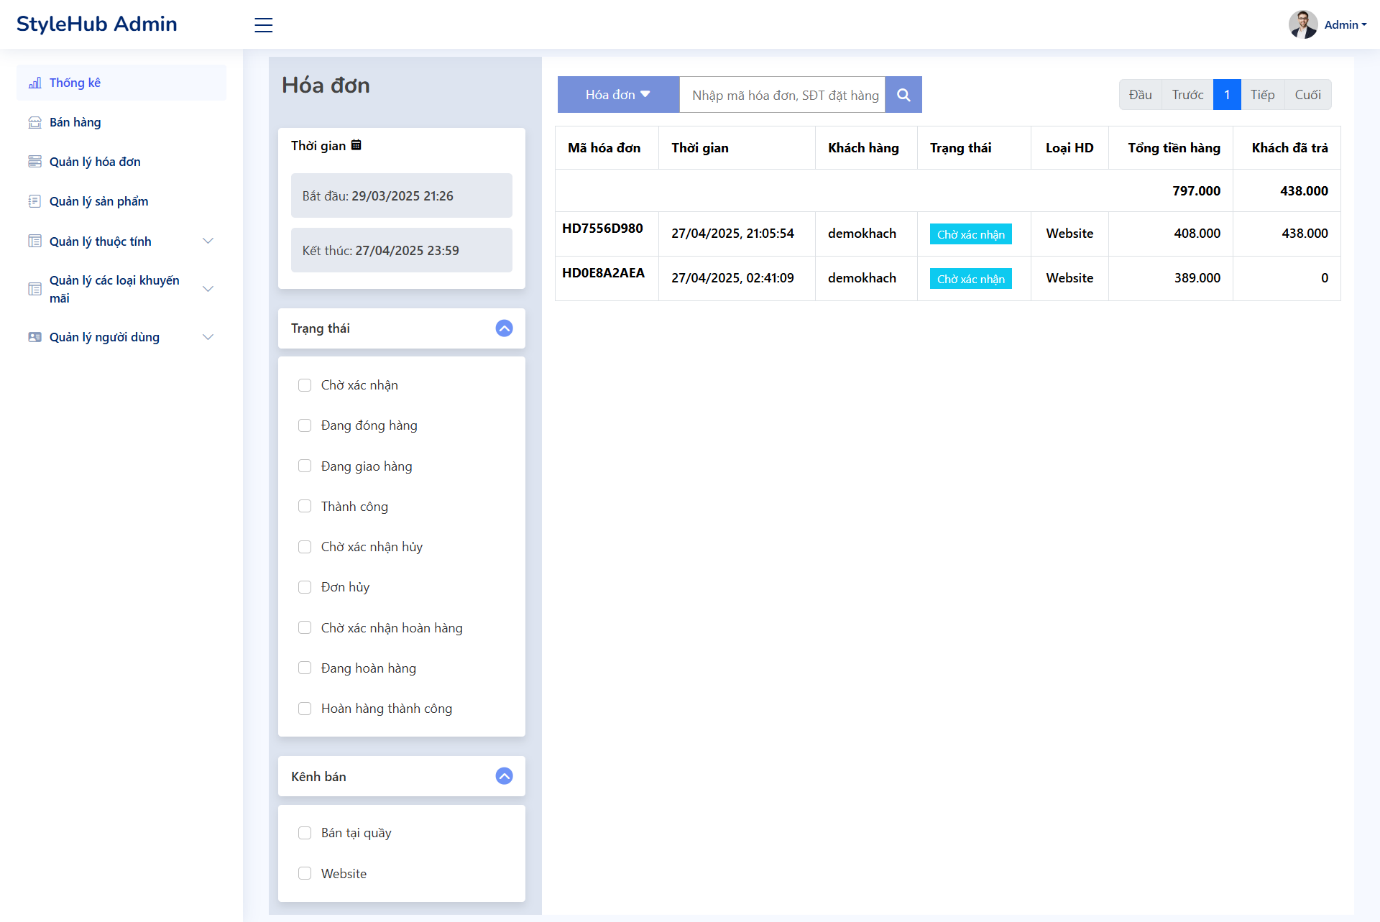Enable Chờ xác nhận hoàn hàng filter
Image resolution: width=1380 pixels, height=922 pixels.
tap(305, 628)
